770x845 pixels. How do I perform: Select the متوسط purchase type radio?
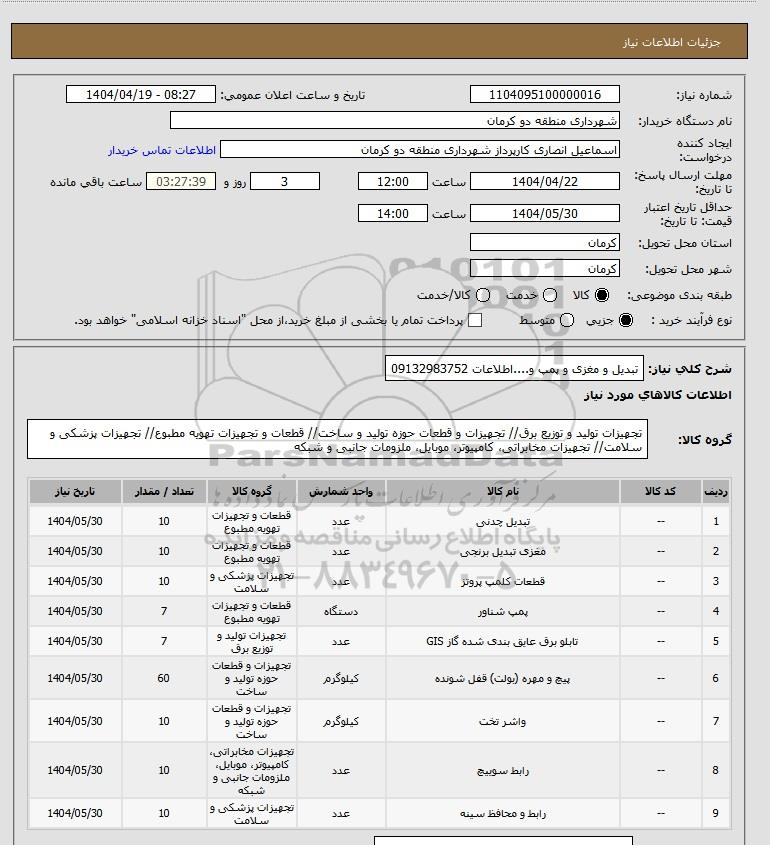point(566,320)
